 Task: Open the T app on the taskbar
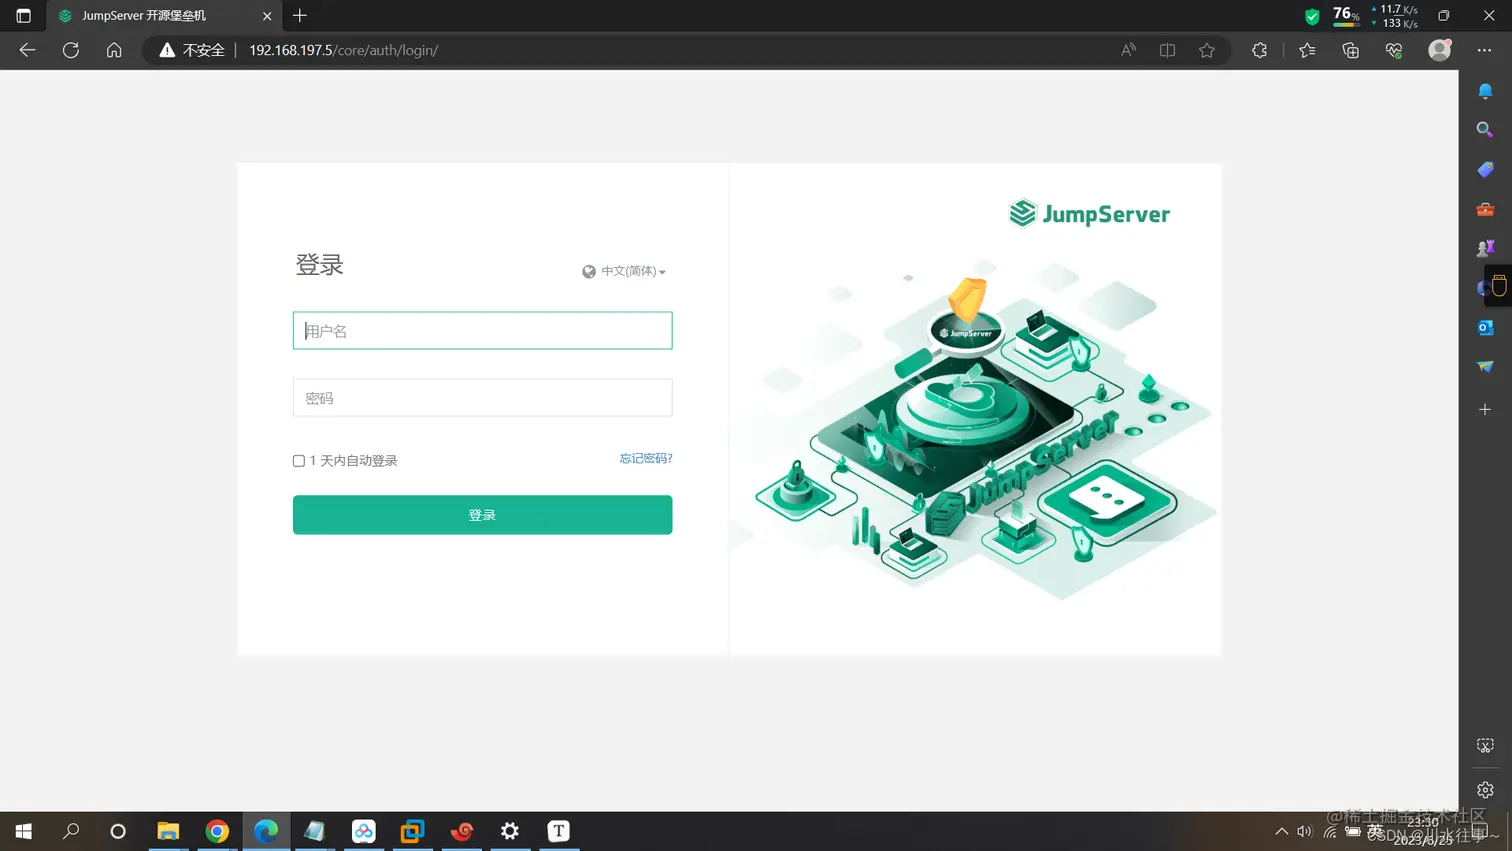click(559, 831)
